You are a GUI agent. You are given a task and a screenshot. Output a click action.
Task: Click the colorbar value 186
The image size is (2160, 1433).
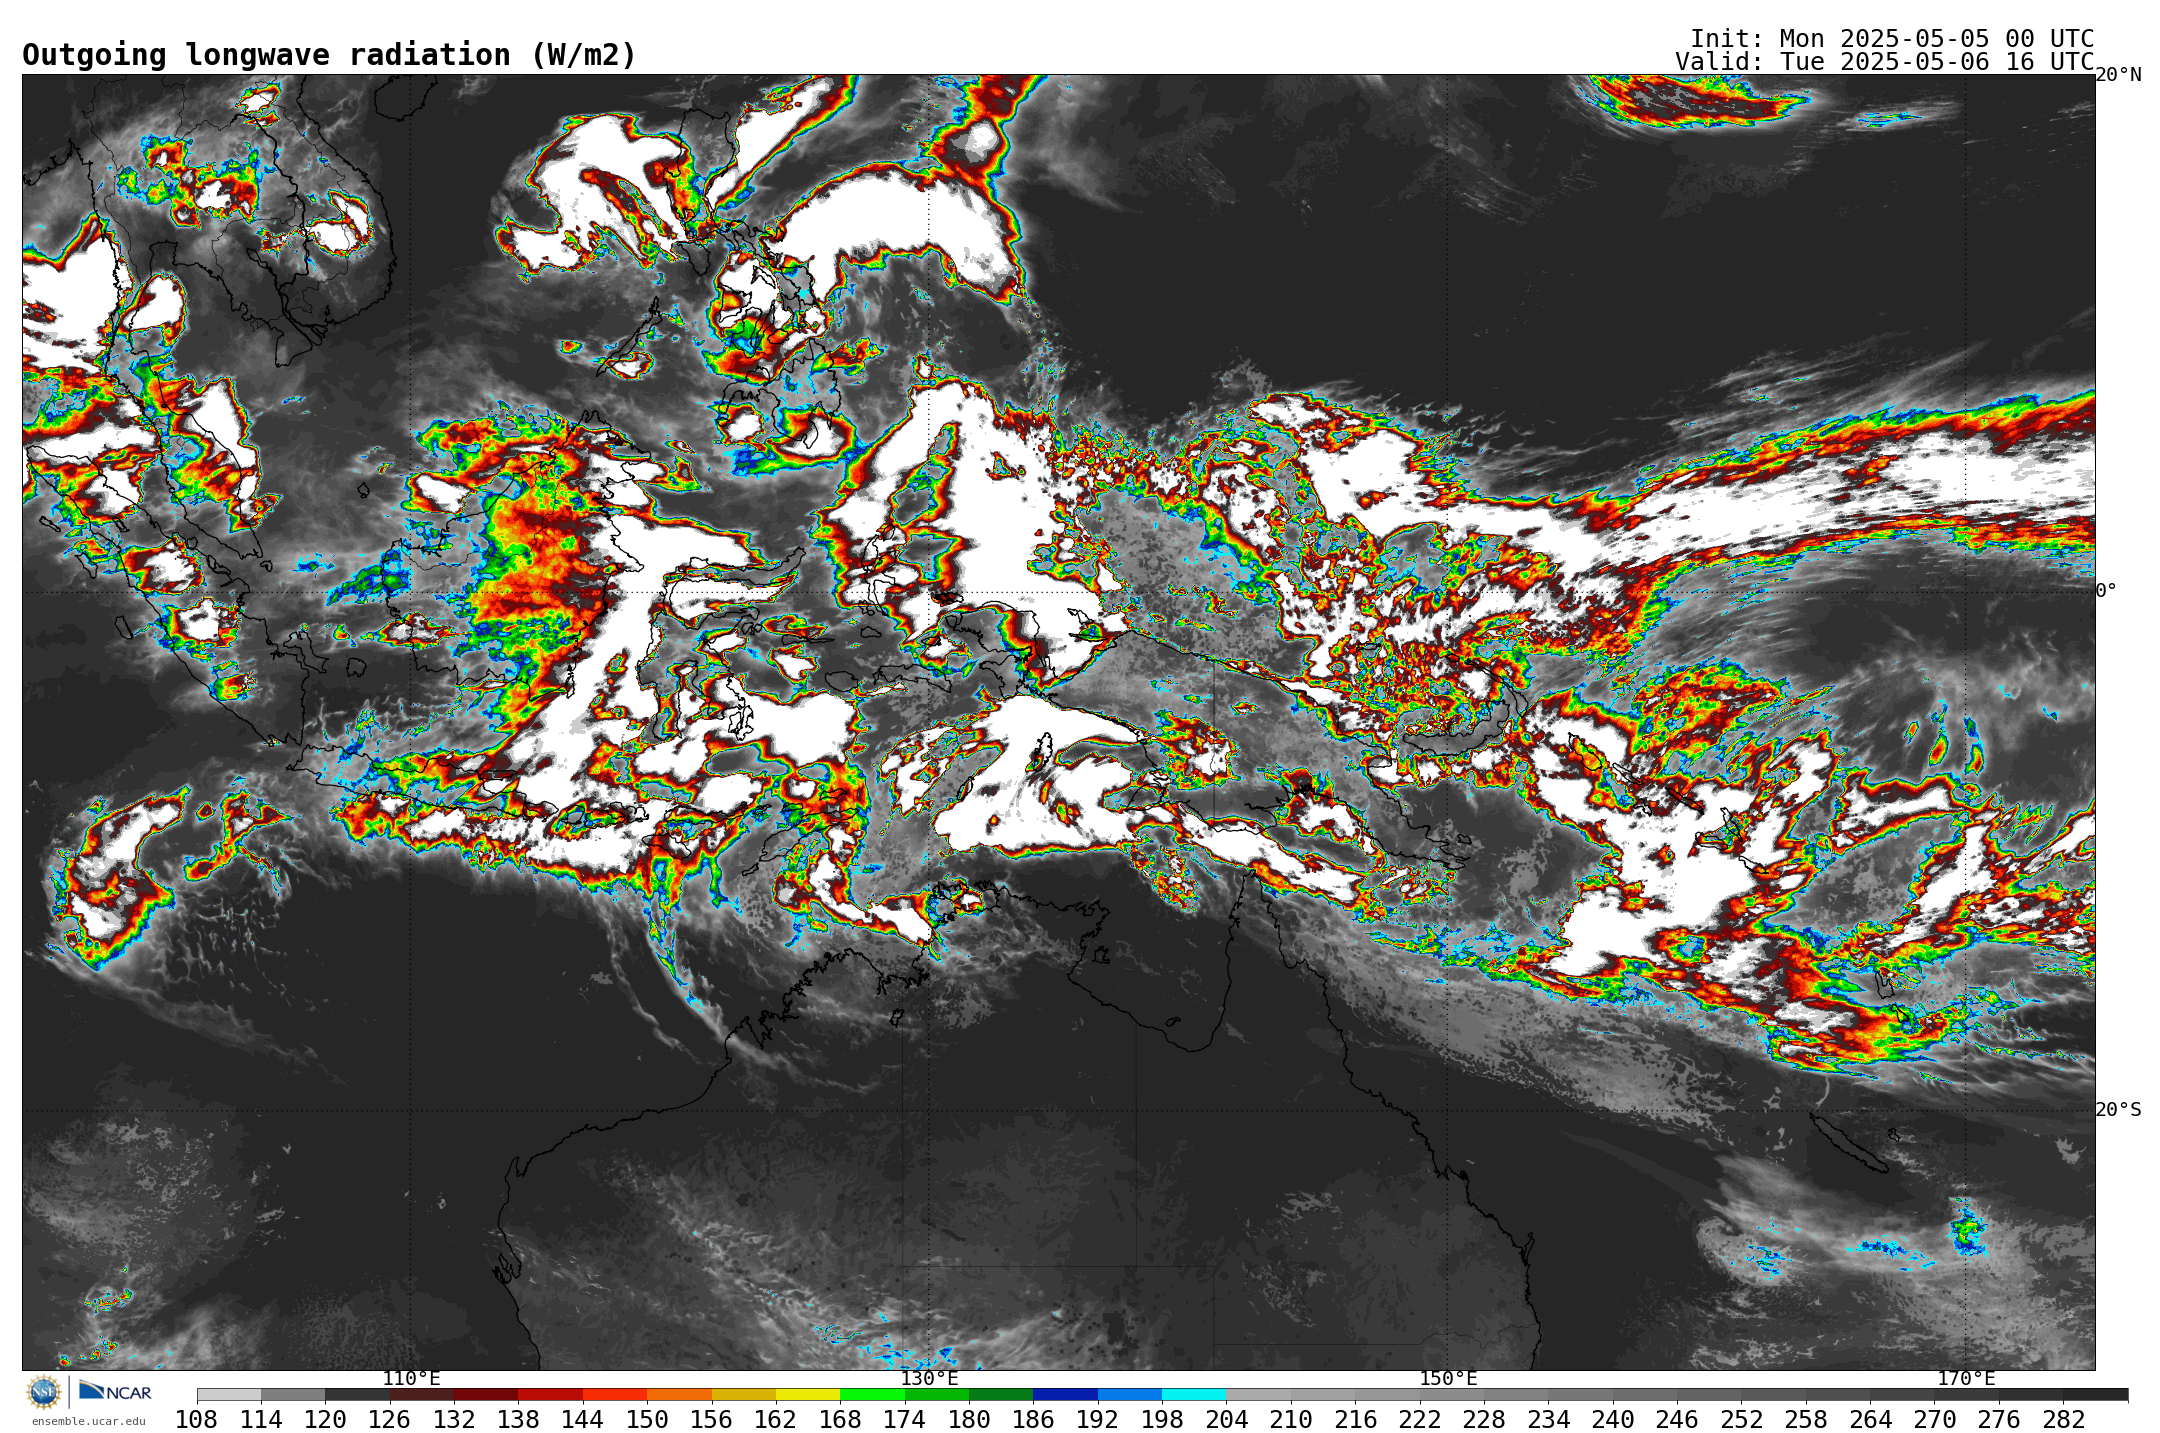pyautogui.click(x=1033, y=1420)
